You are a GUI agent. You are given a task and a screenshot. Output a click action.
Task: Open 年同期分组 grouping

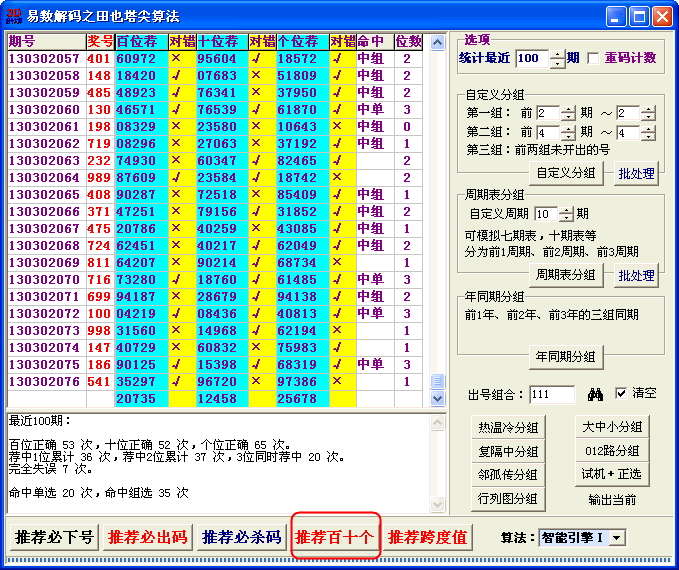[566, 356]
